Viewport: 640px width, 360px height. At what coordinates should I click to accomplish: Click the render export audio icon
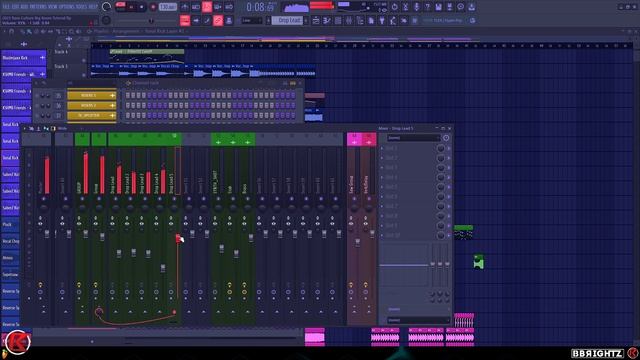click(449, 7)
